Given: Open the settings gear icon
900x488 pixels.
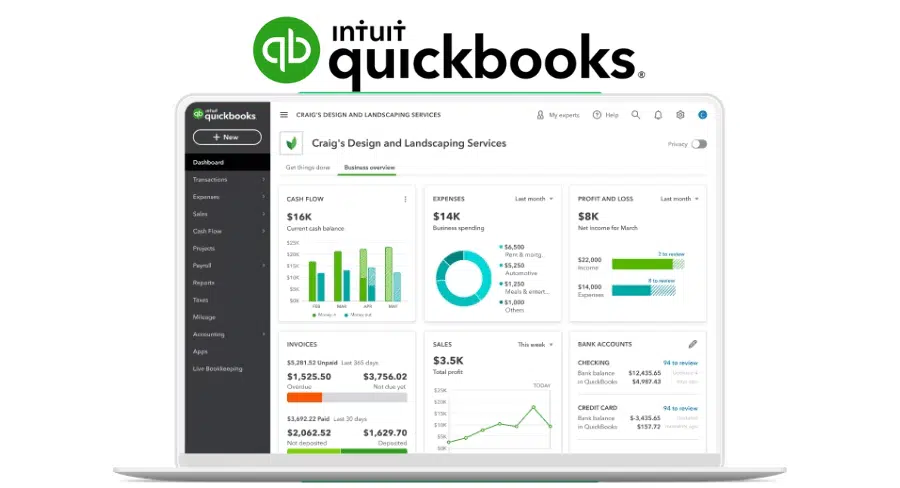Looking at the screenshot, I should coord(680,115).
